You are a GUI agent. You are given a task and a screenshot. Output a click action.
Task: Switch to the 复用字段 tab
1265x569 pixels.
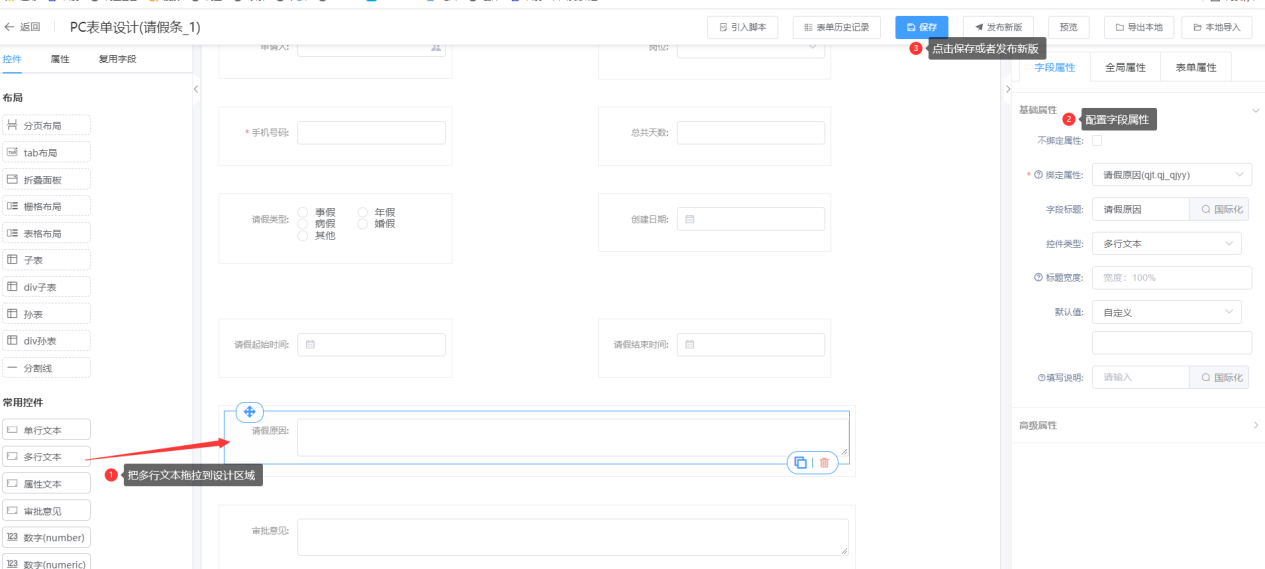(x=117, y=59)
